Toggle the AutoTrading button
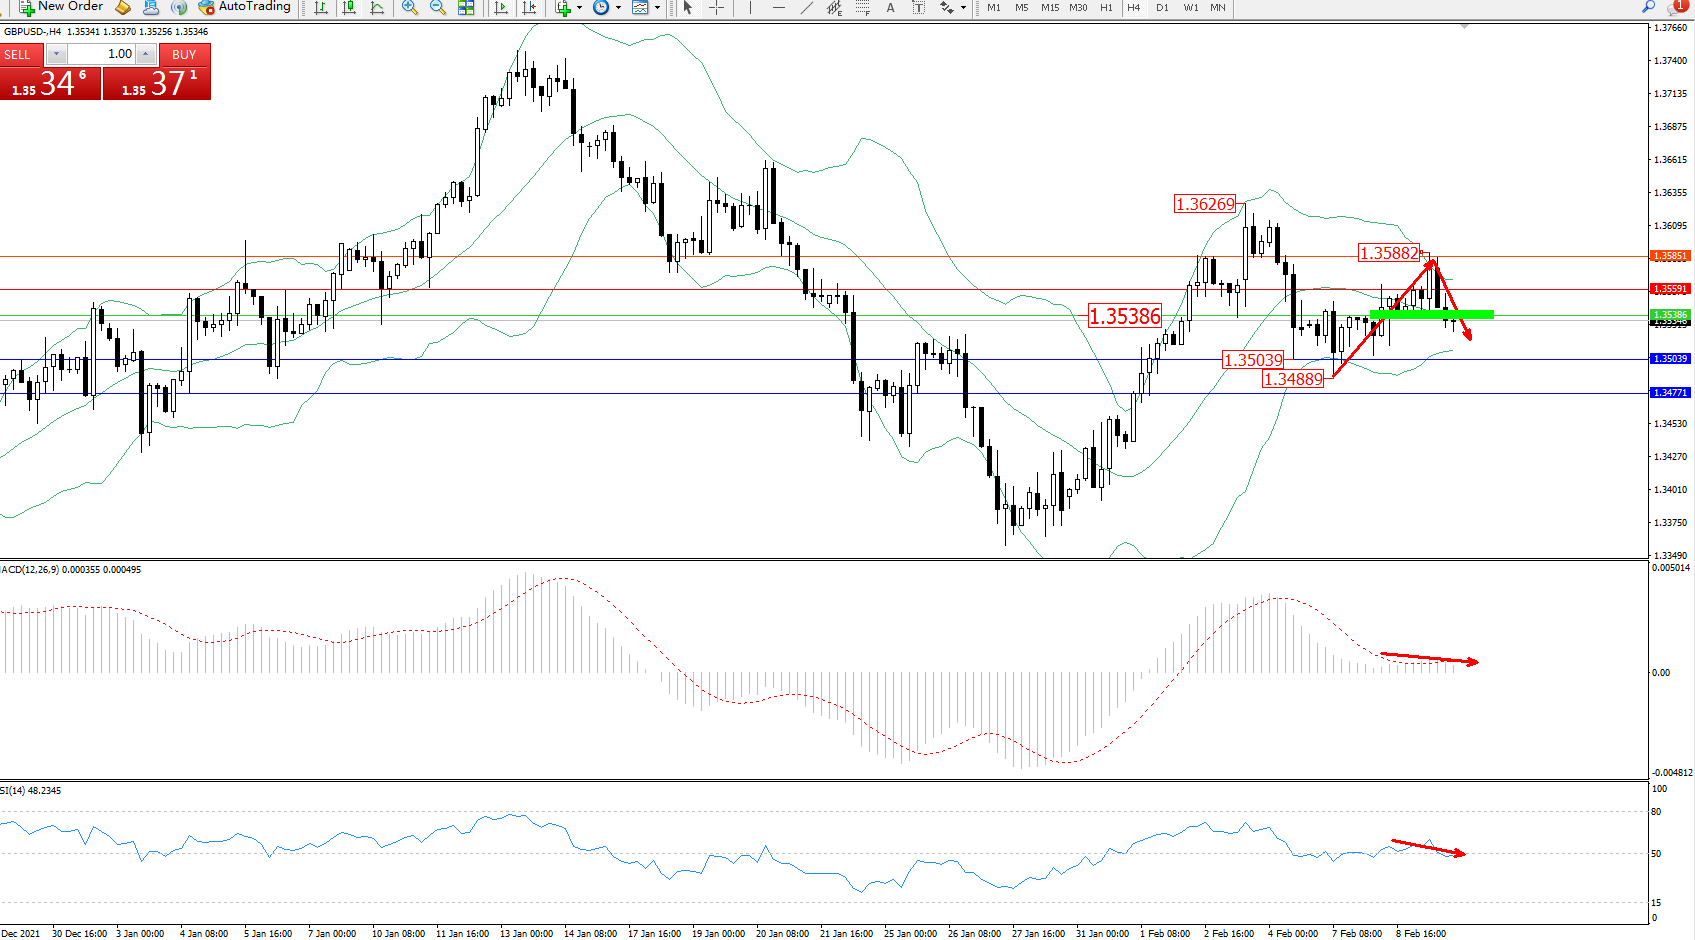The width and height of the screenshot is (1695, 940). click(245, 7)
